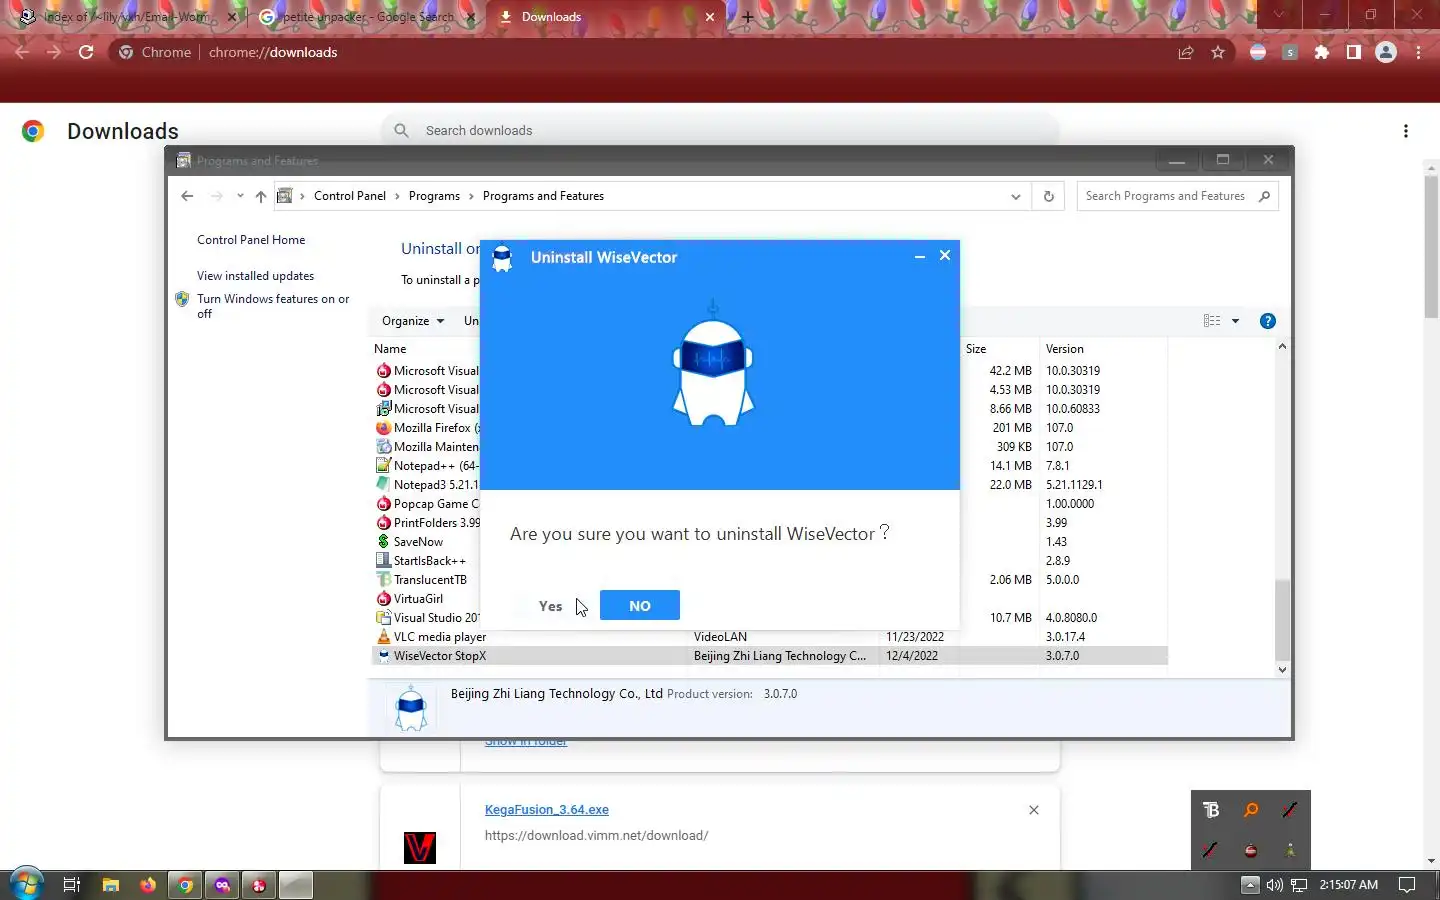Expand the address bar history dropdown
The height and width of the screenshot is (900, 1440).
point(1016,196)
